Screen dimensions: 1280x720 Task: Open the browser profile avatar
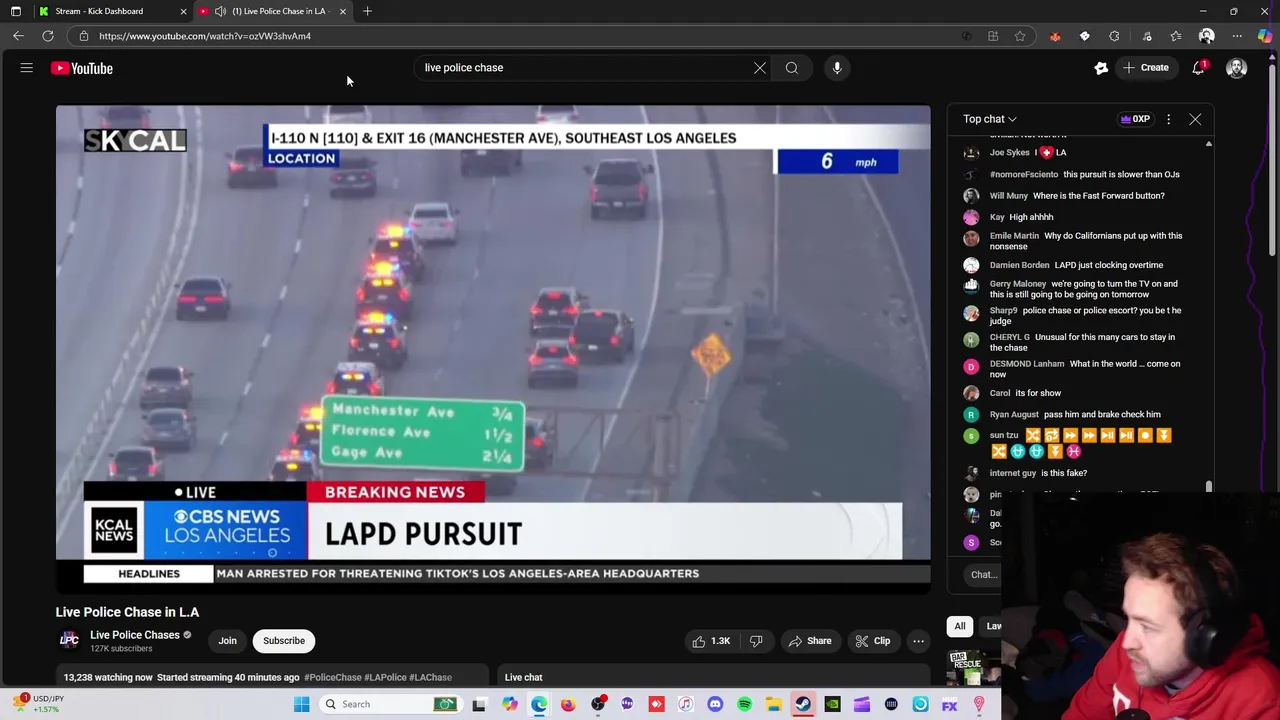click(x=1207, y=36)
